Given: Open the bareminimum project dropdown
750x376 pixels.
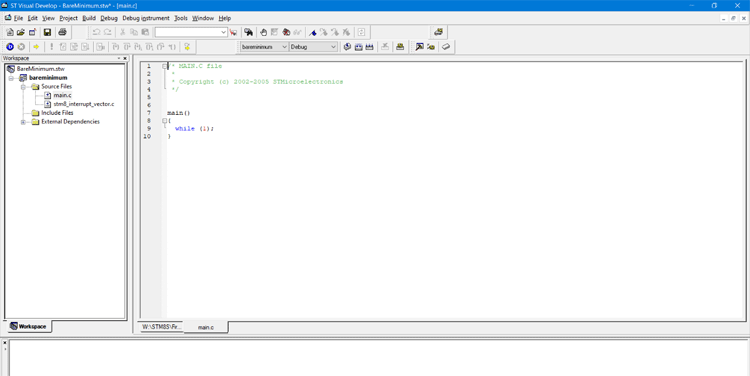Looking at the screenshot, I should (x=284, y=47).
